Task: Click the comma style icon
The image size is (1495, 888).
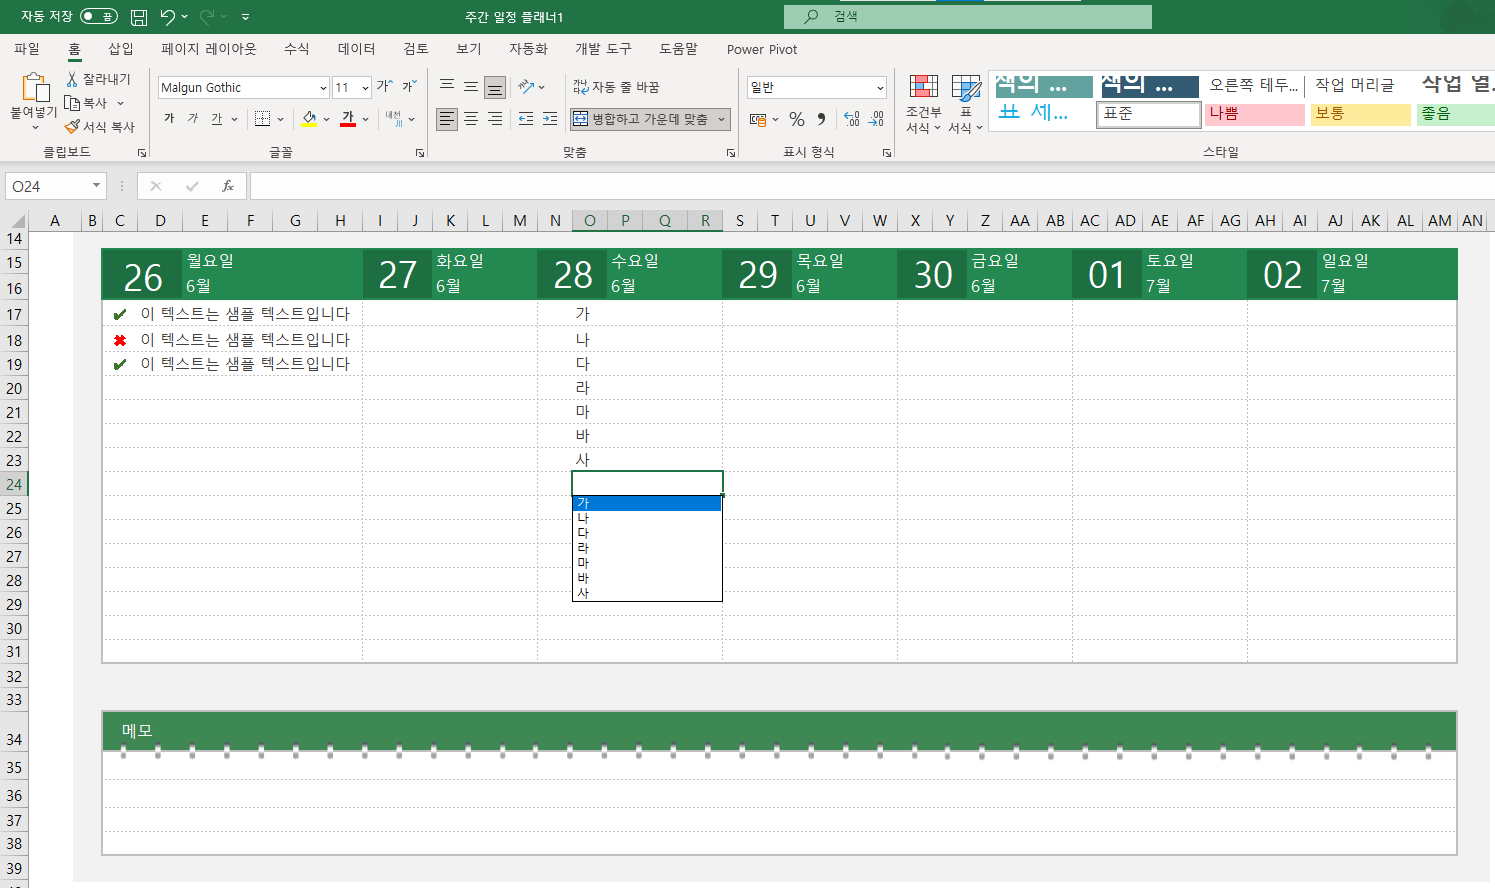Action: tap(820, 118)
